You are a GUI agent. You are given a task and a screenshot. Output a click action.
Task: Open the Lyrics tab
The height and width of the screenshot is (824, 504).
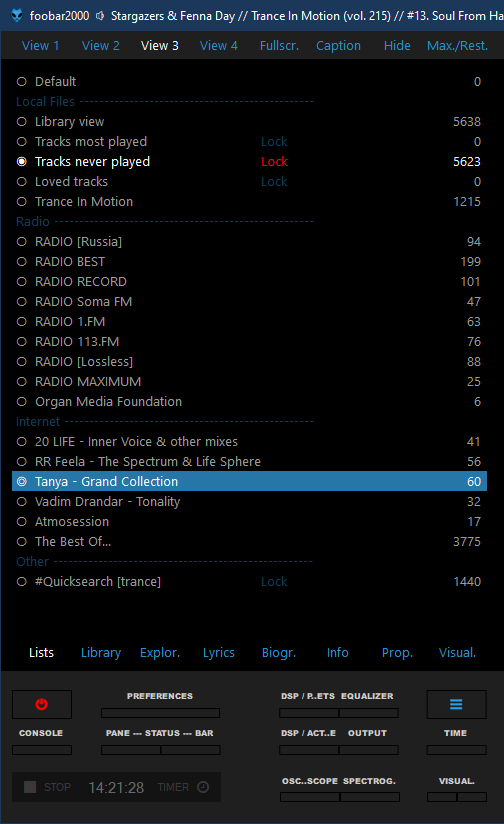pos(219,653)
